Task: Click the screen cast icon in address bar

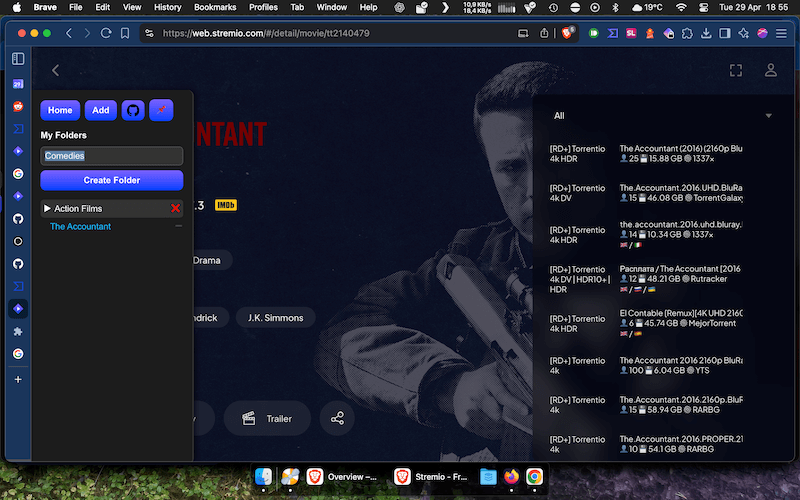Action: 523,33
